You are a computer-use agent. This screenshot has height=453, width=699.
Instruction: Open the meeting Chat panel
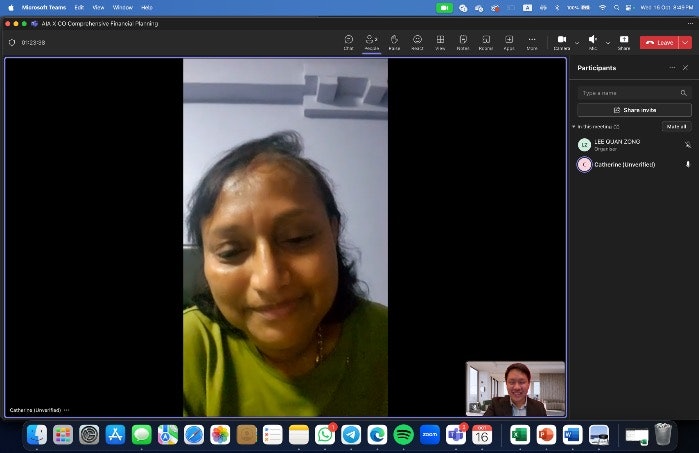(348, 41)
